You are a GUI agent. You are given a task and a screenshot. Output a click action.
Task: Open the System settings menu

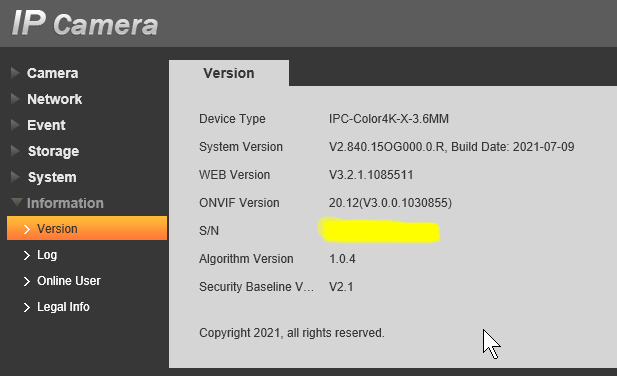[52, 177]
